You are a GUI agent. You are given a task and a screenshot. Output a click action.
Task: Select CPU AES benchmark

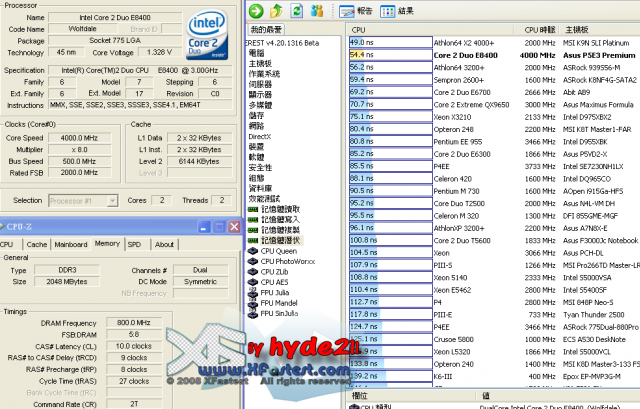[274, 282]
